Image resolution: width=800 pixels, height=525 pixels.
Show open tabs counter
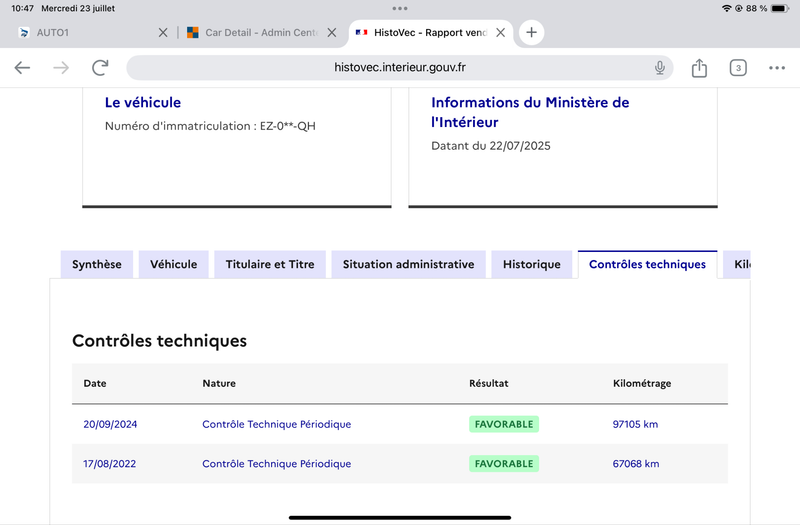click(x=738, y=68)
